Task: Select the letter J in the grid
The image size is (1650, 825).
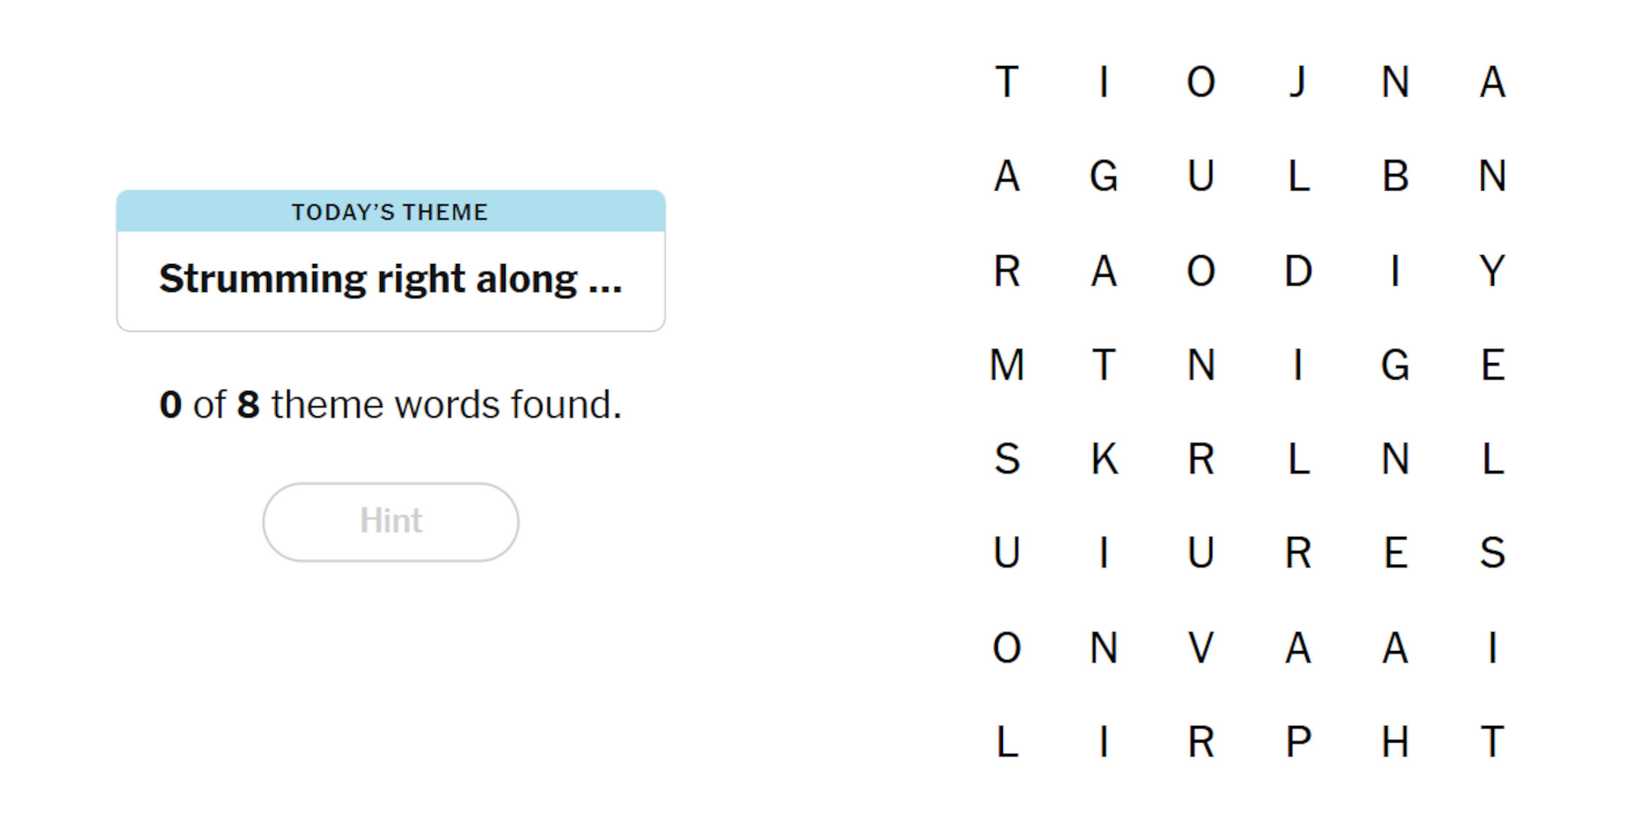Action: point(1297,82)
